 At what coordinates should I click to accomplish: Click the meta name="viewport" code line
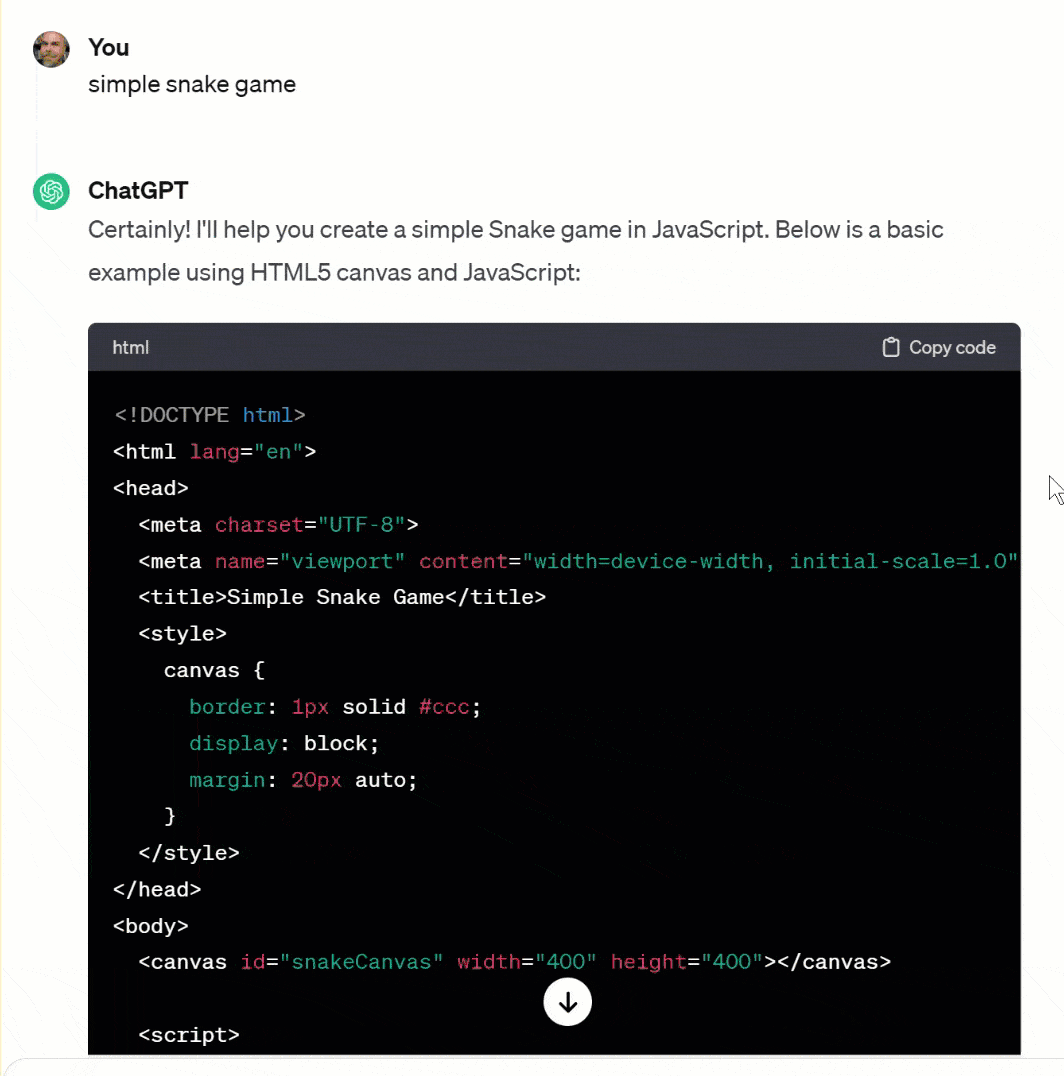click(578, 561)
